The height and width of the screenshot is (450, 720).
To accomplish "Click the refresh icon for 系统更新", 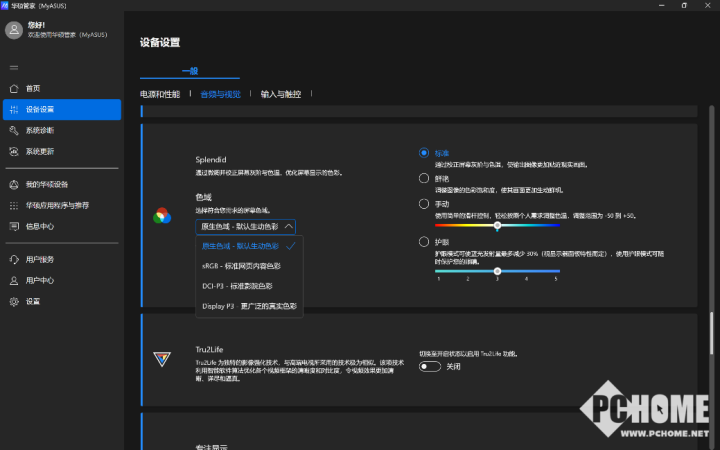I will point(14,152).
